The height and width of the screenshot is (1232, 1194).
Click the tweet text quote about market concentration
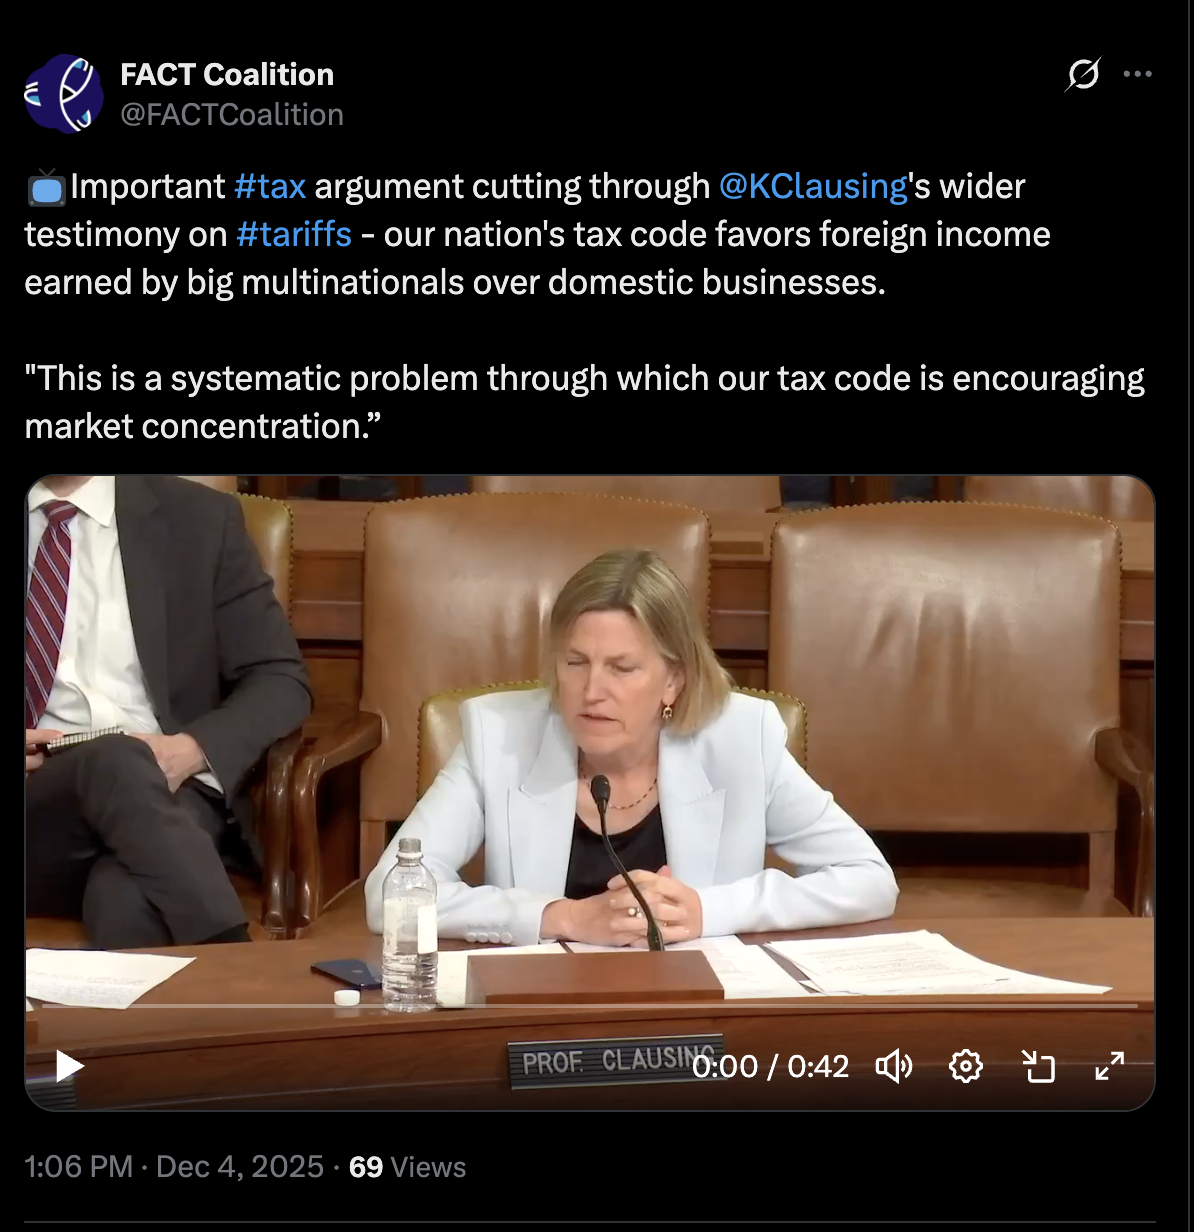pyautogui.click(x=584, y=402)
